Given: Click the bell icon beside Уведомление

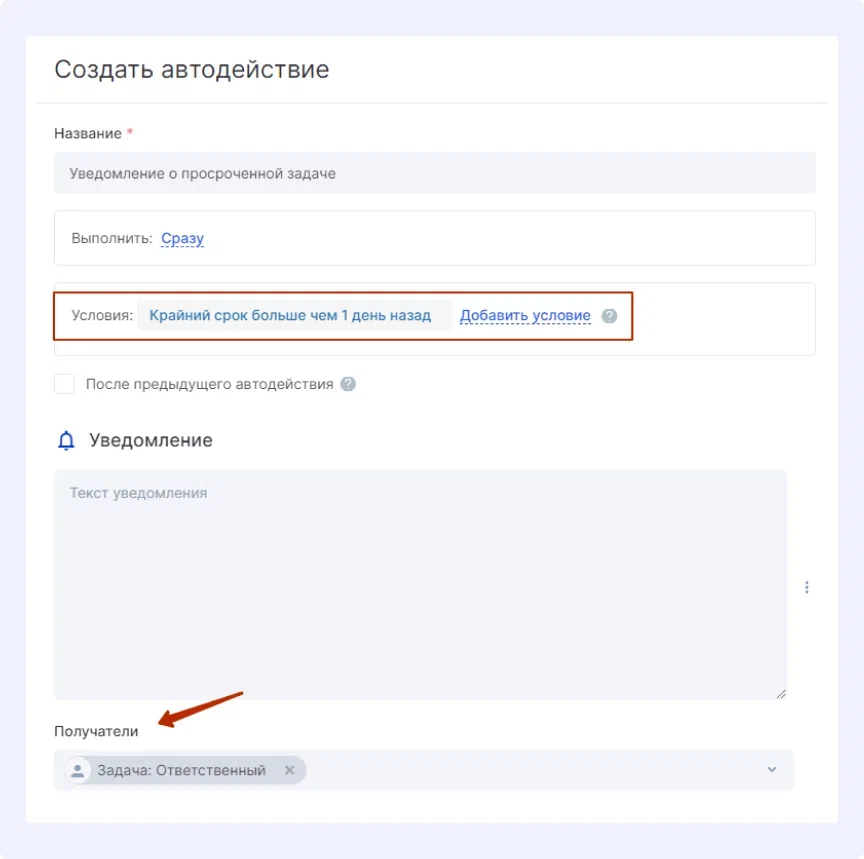Looking at the screenshot, I should (64, 440).
